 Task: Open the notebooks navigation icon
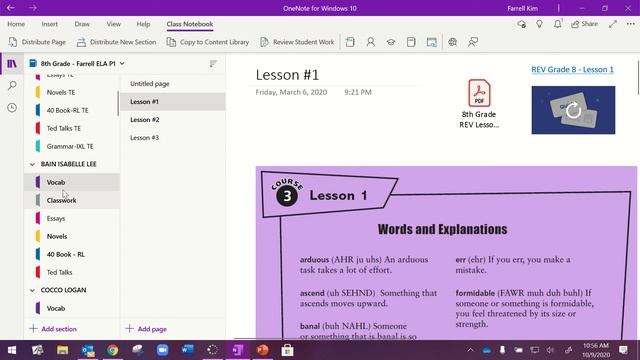(12, 64)
